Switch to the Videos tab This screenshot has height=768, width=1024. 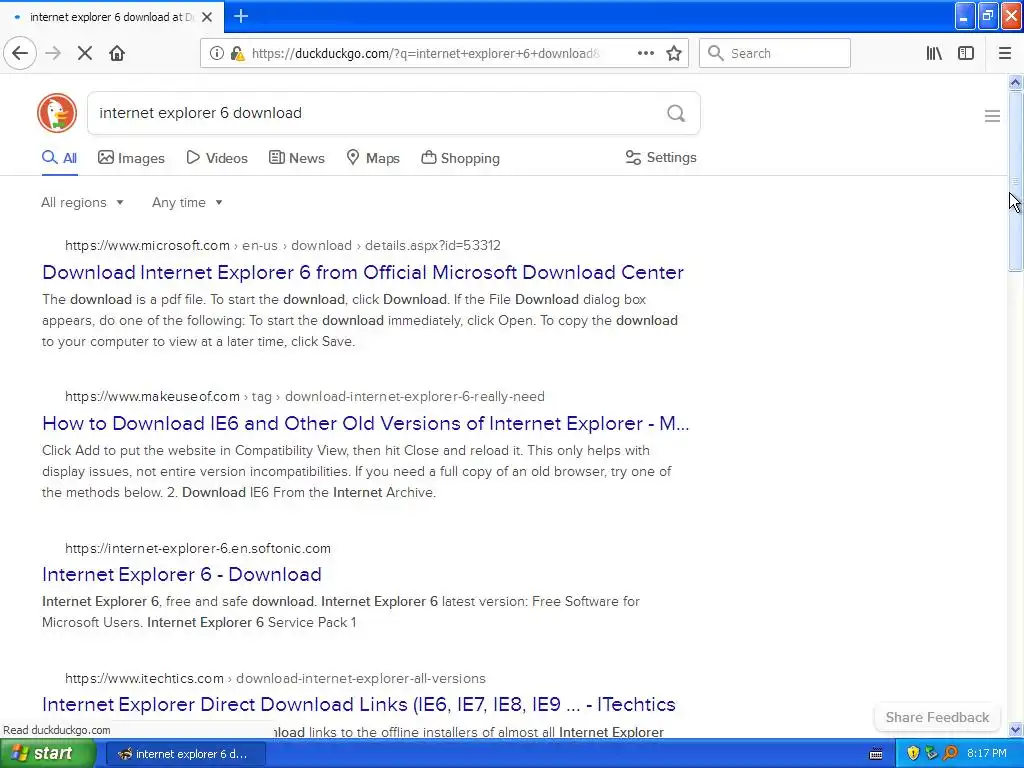(217, 158)
